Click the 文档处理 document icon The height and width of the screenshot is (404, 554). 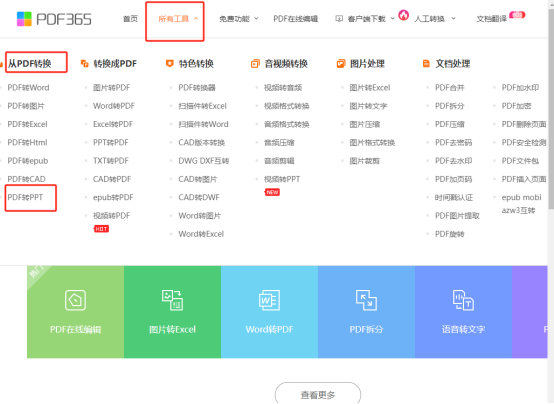coord(426,64)
